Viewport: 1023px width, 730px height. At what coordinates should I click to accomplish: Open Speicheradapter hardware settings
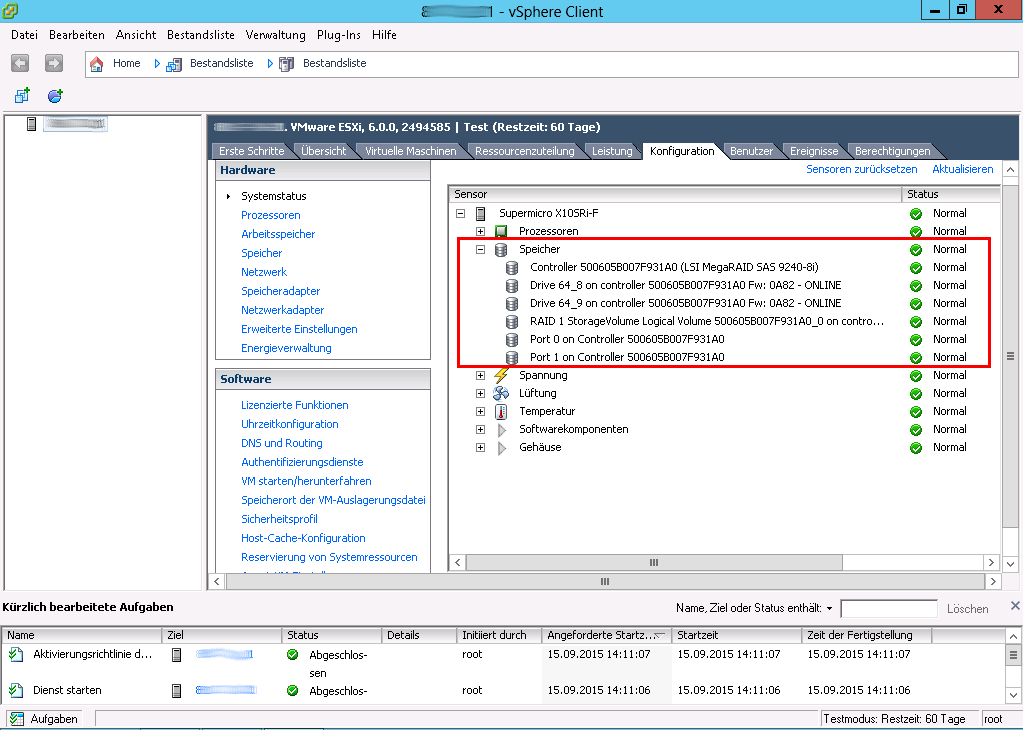coord(281,291)
